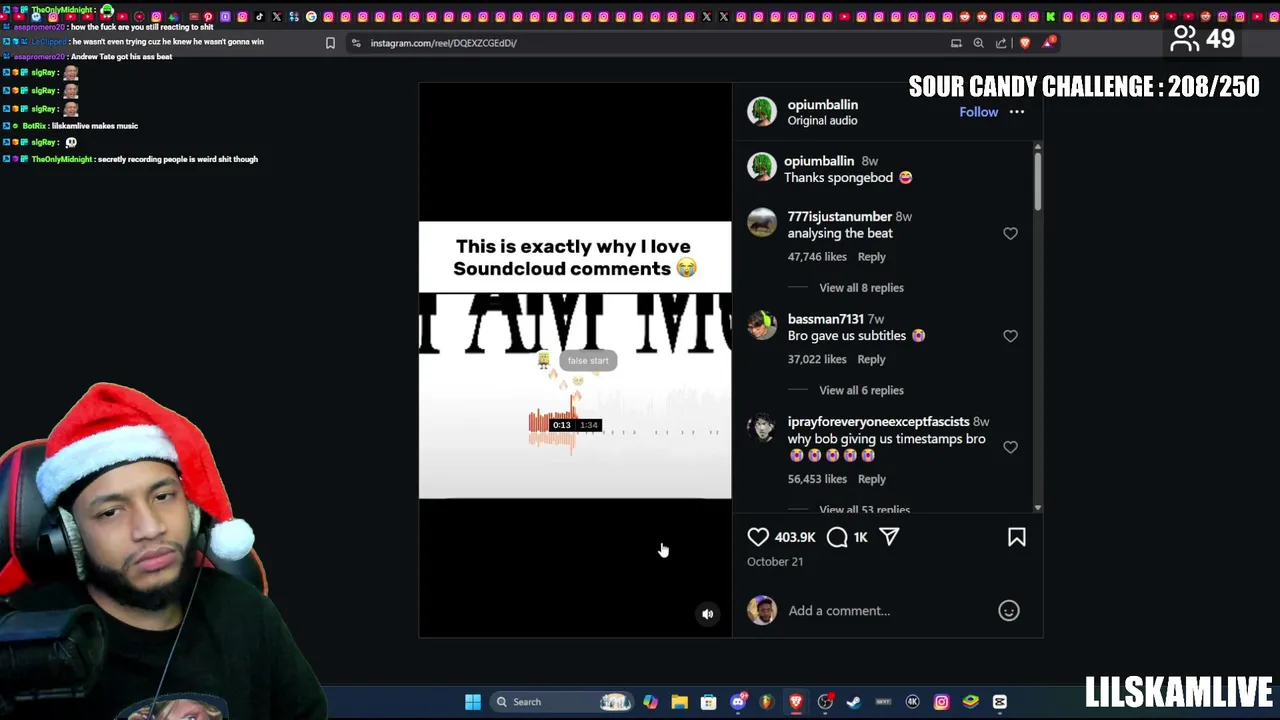The width and height of the screenshot is (1280, 720).
Task: Open comments via the speech bubble icon
Action: point(837,537)
